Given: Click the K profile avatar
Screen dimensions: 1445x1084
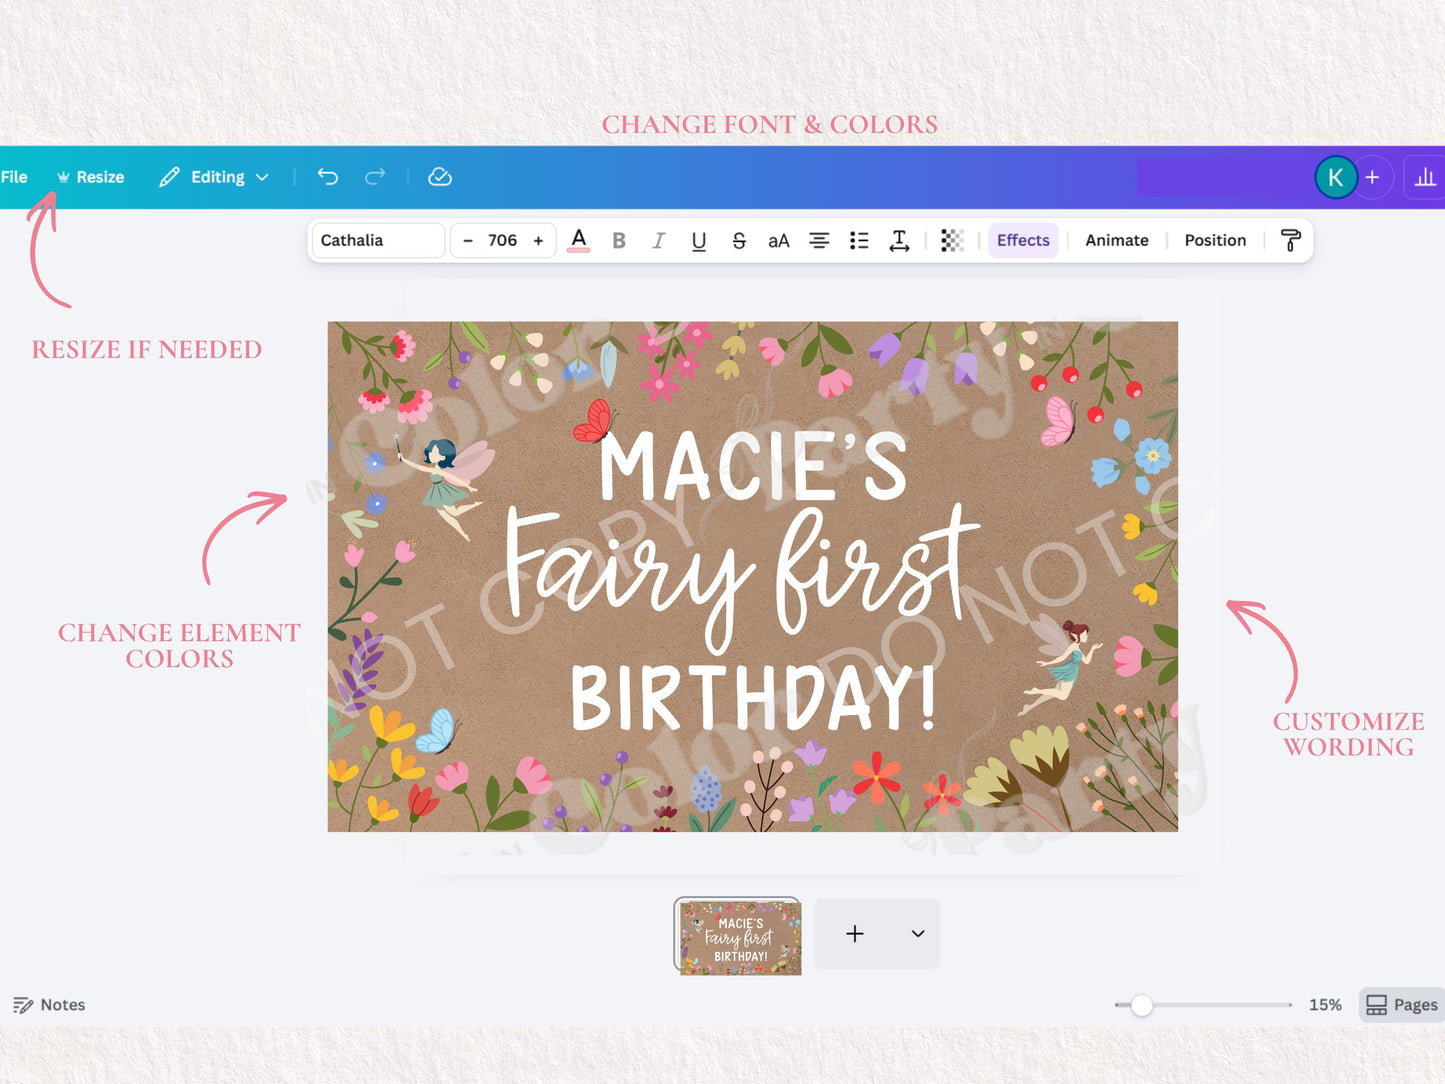Looking at the screenshot, I should [1335, 178].
